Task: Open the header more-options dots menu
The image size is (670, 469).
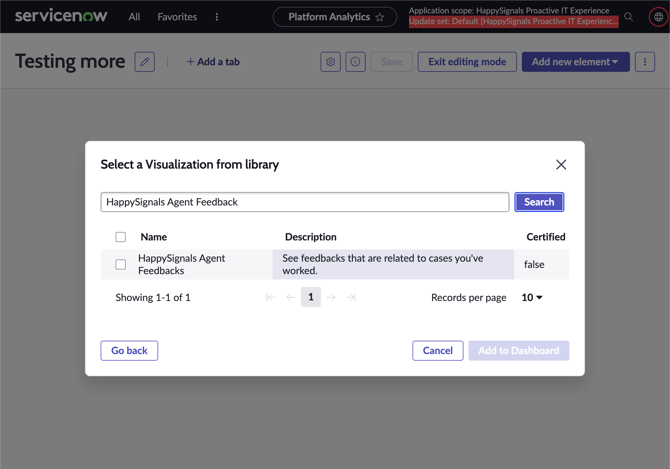Action: [217, 17]
